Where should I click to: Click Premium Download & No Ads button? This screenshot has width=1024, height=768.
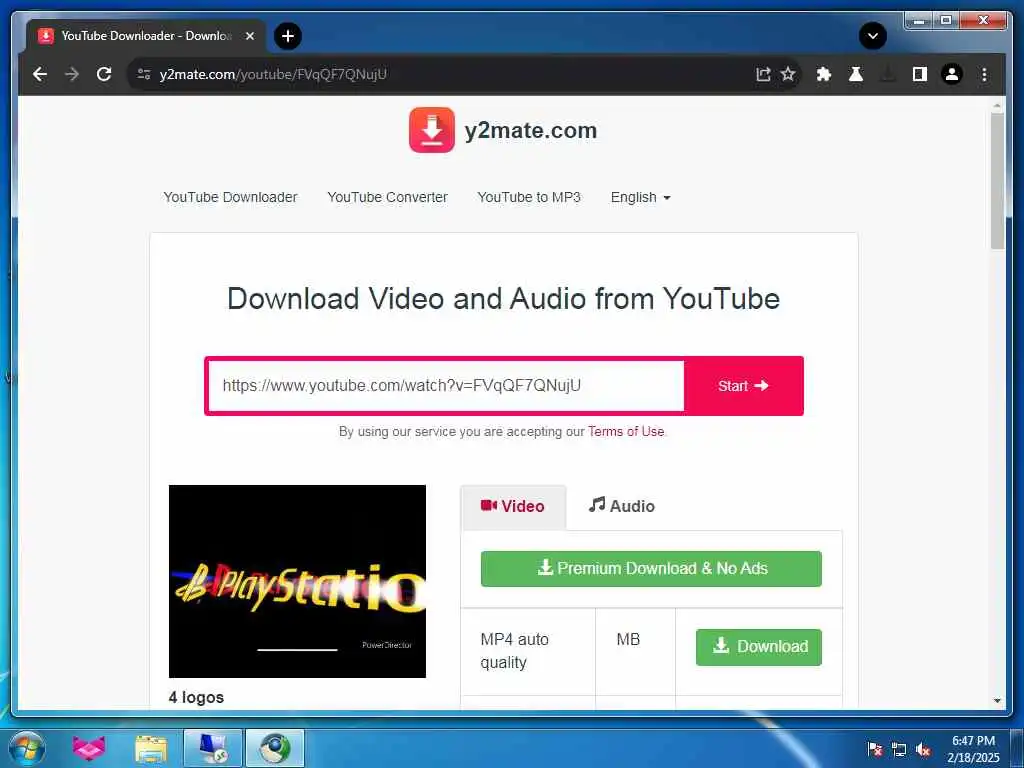(651, 568)
